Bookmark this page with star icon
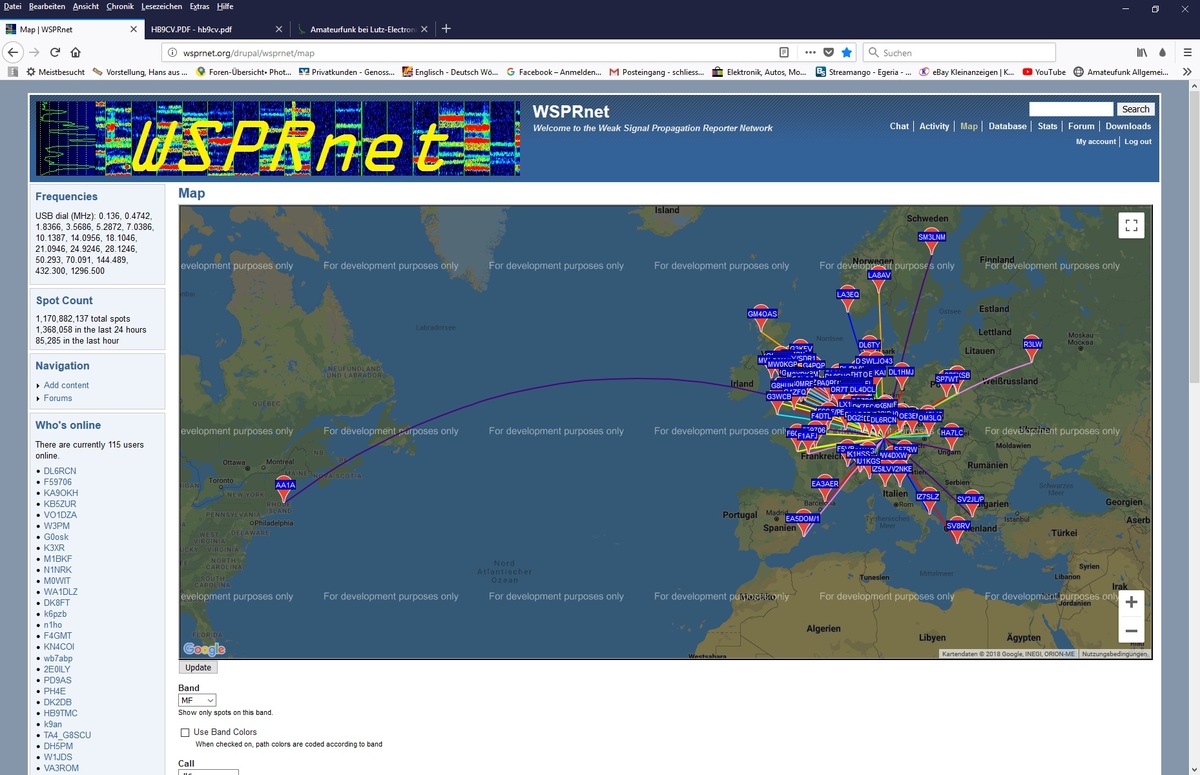 [847, 52]
